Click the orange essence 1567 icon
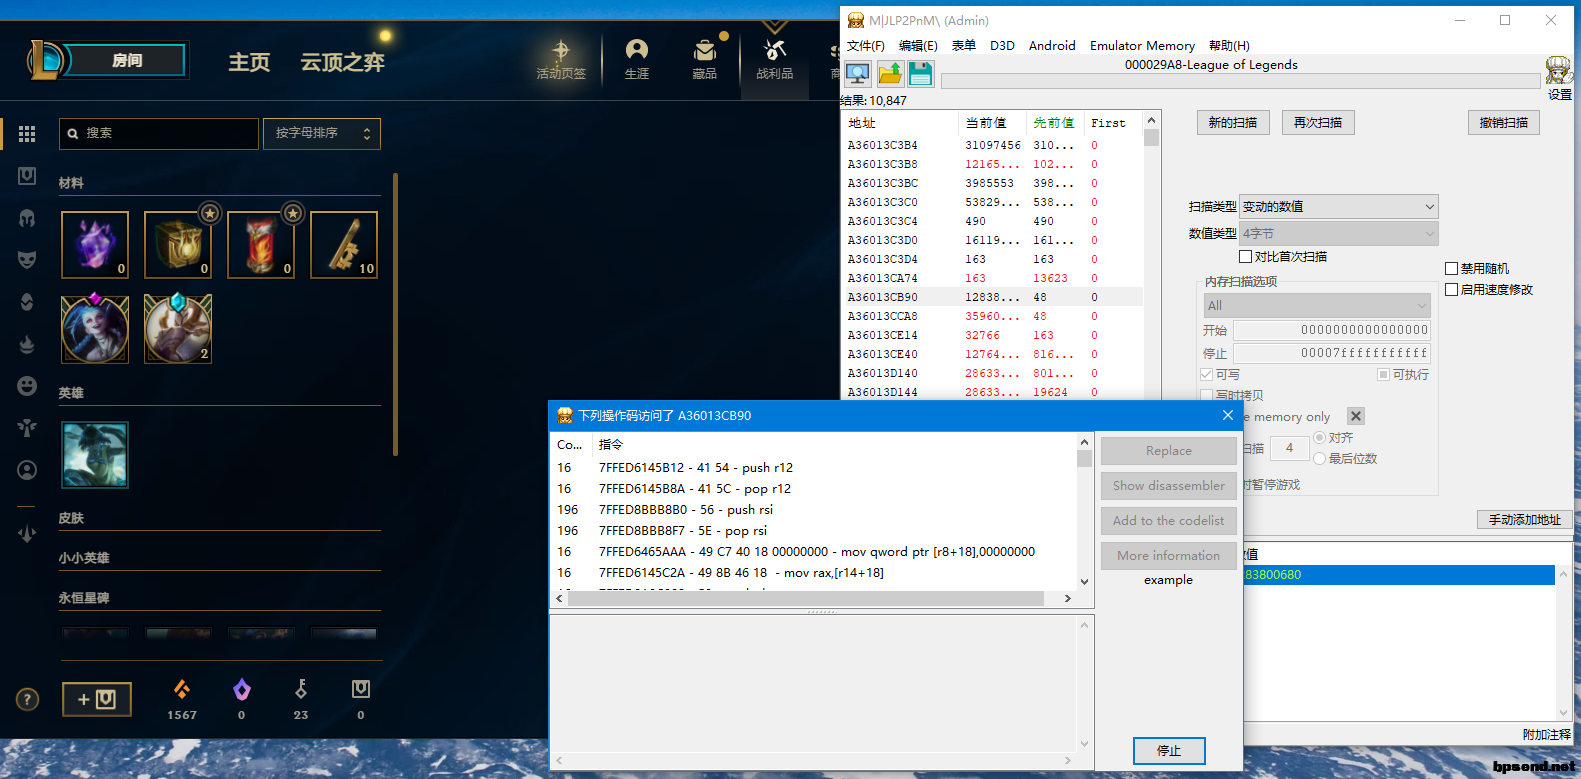Image resolution: width=1581 pixels, height=779 pixels. 182,689
